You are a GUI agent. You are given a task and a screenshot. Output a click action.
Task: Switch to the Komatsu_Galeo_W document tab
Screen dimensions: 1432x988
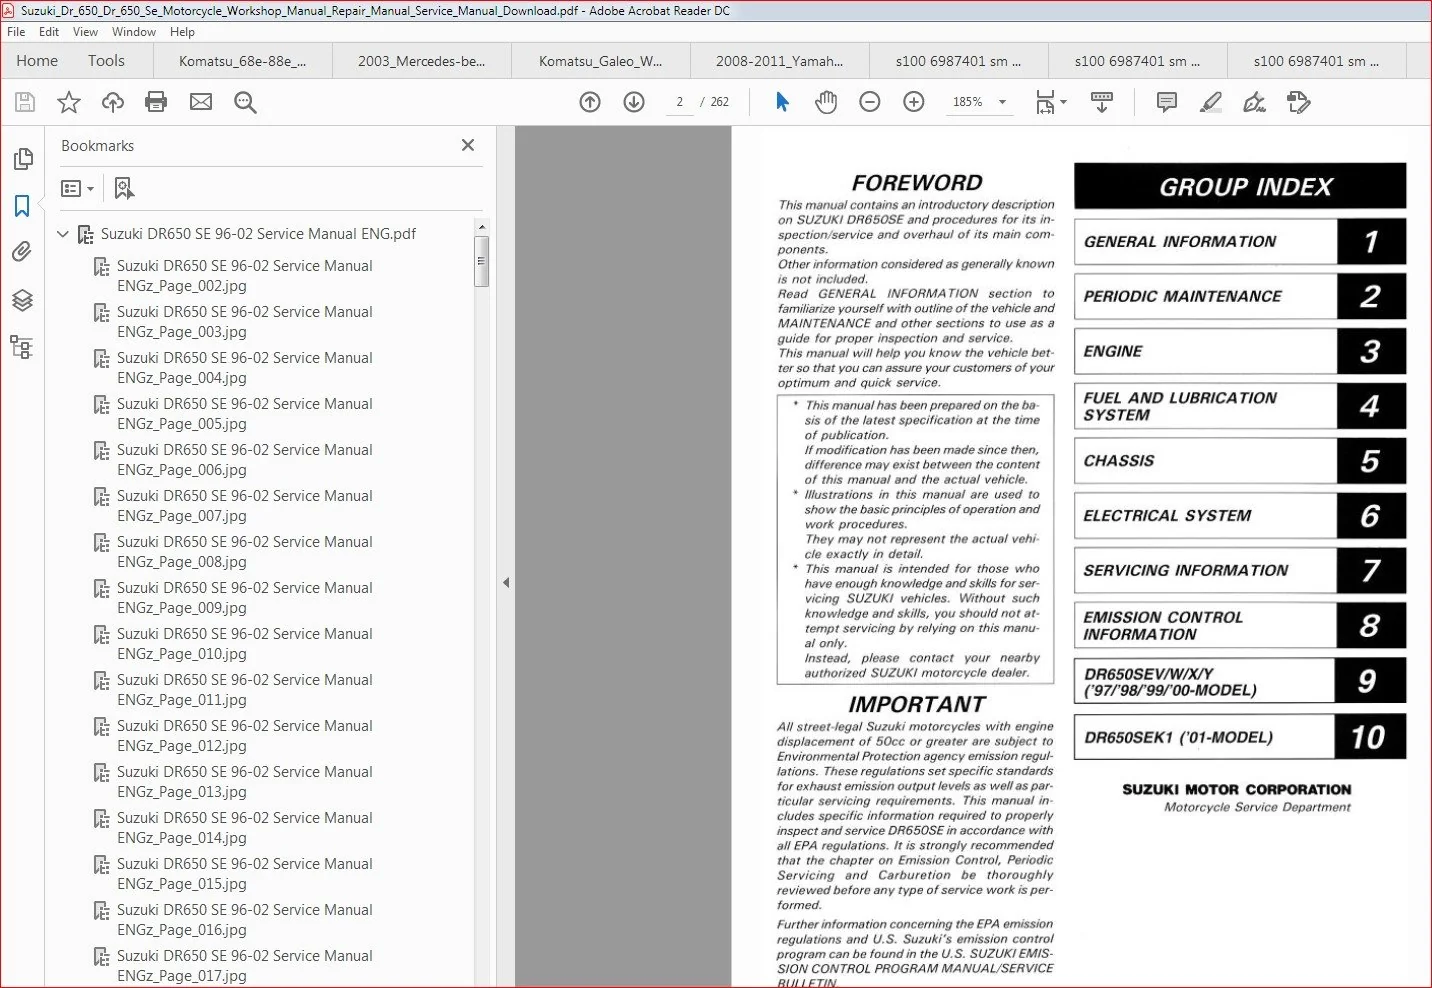click(601, 61)
